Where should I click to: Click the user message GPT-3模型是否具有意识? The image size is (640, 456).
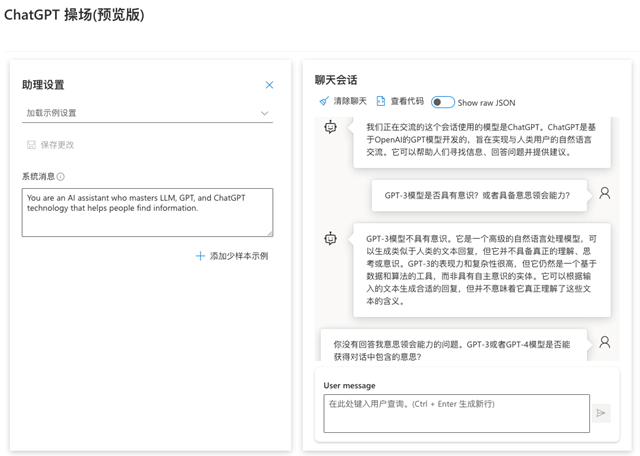479,196
